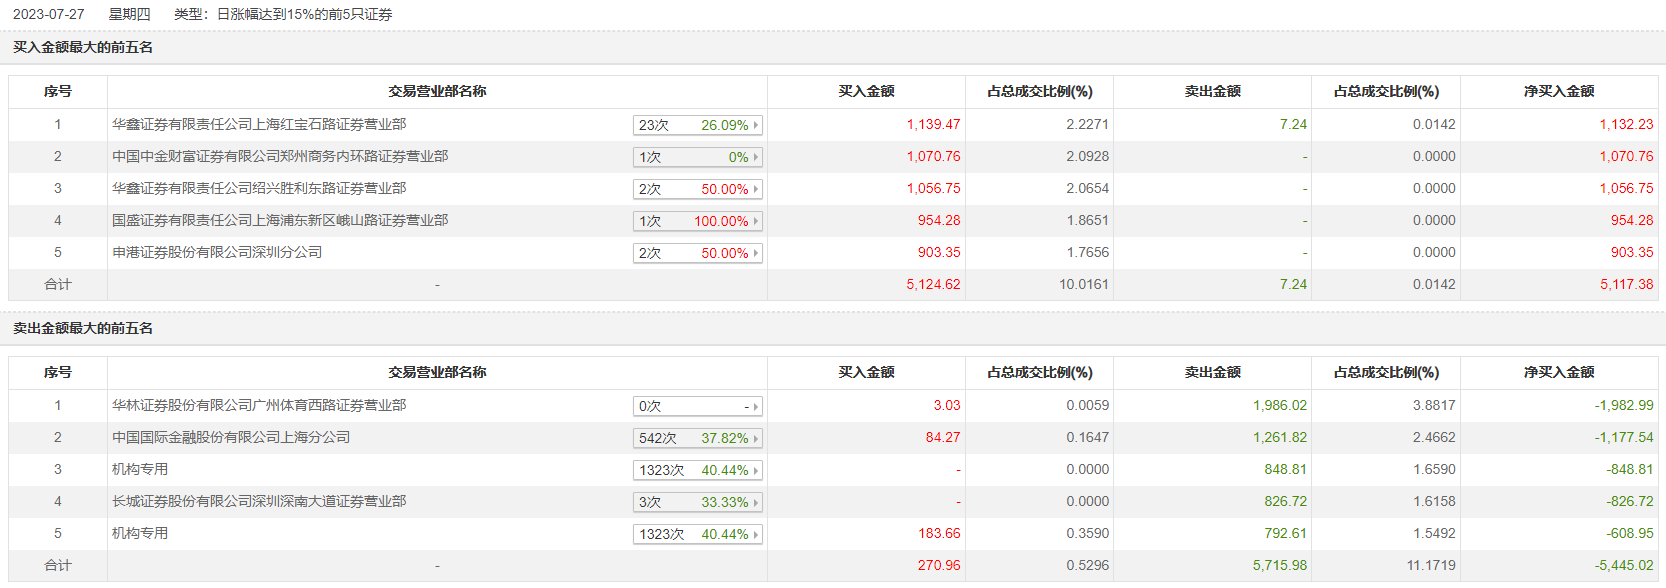Click 中国国际金融上海分公司 link
Image resolution: width=1666 pixels, height=588 pixels.
[231, 437]
